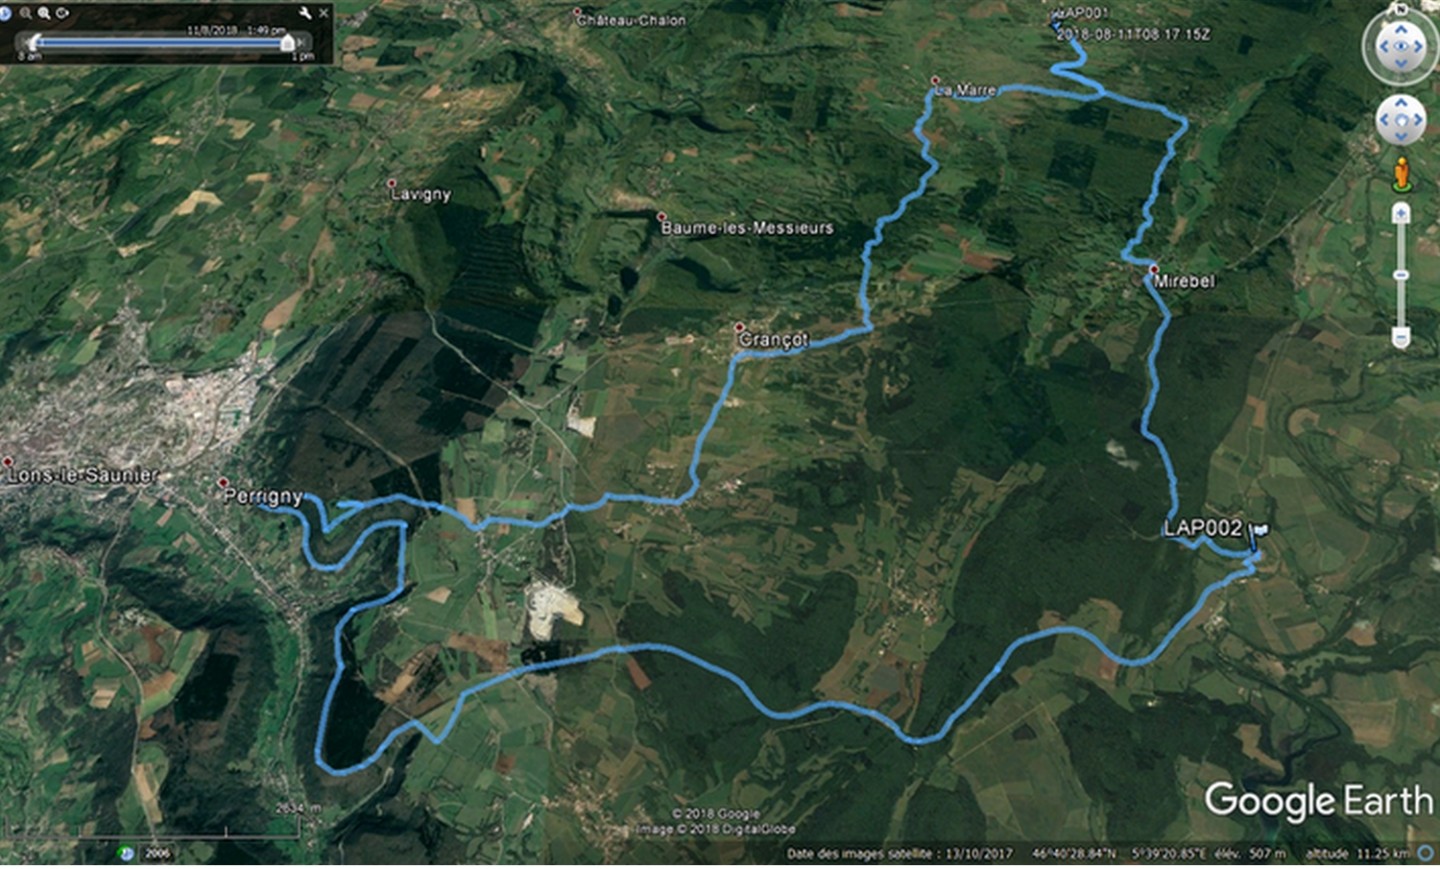
Task: Click the Crançot place label
Action: 773,340
